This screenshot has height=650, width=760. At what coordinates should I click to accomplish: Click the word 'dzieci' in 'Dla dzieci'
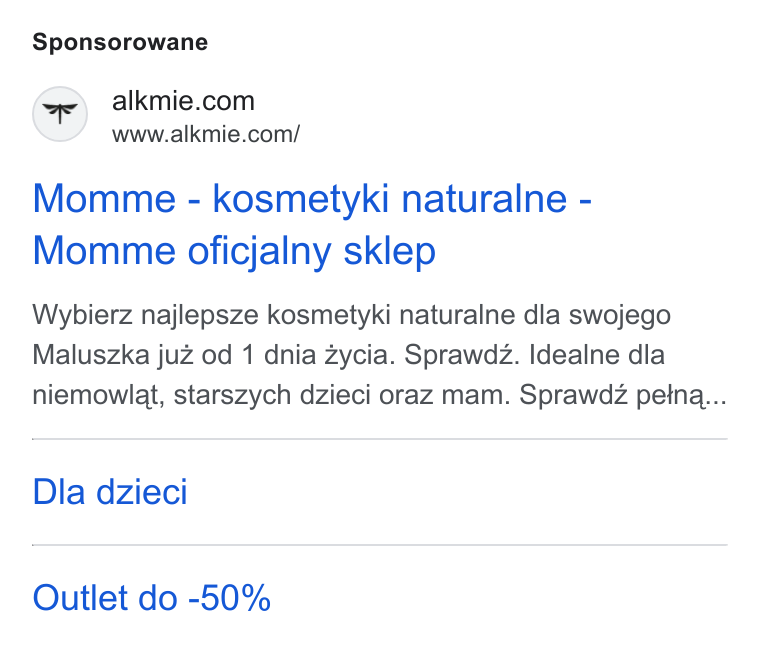pyautogui.click(x=142, y=492)
